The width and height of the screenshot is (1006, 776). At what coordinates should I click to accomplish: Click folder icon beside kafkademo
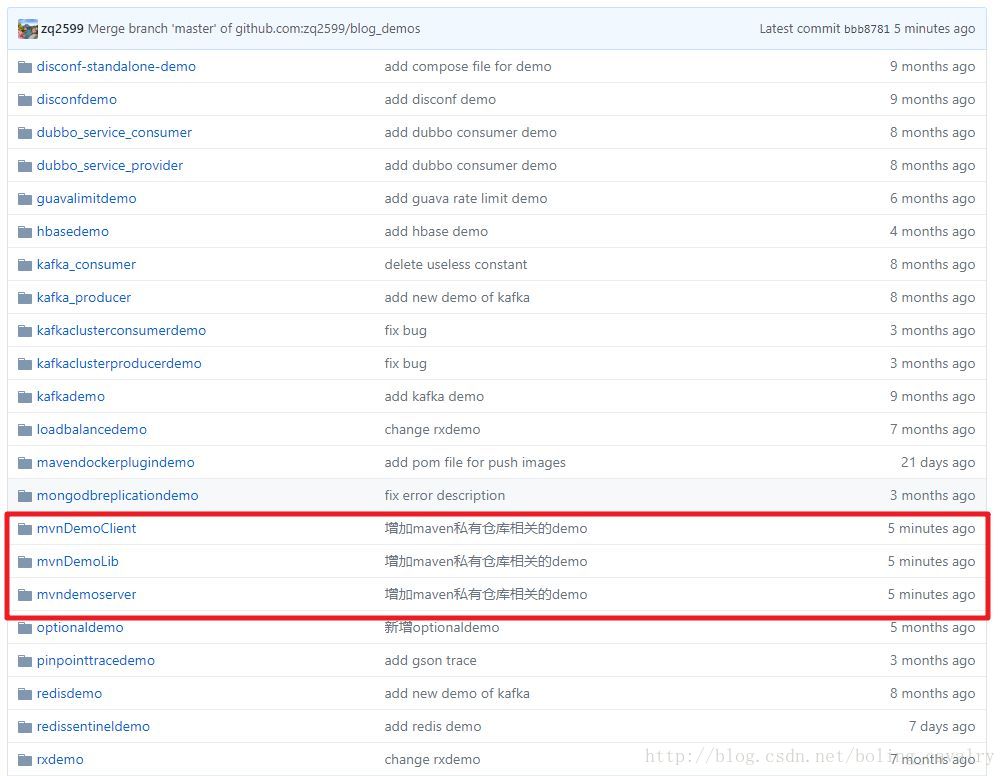[25, 397]
